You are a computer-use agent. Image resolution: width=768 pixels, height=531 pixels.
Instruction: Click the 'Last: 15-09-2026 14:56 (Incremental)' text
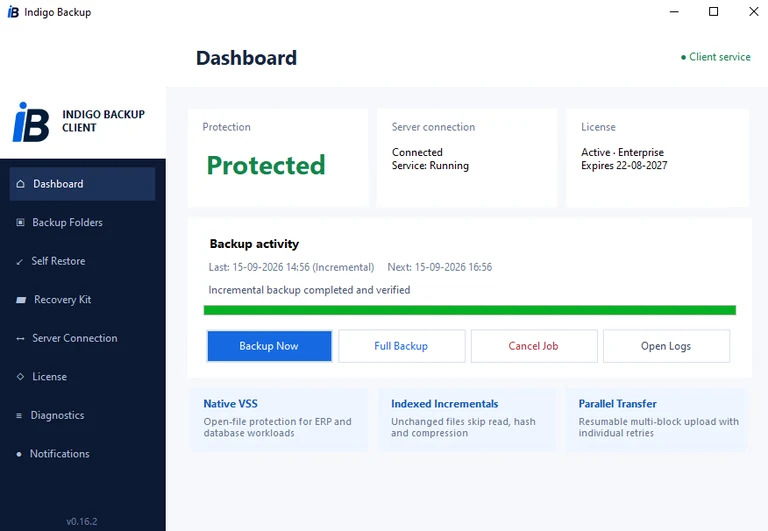pos(291,267)
